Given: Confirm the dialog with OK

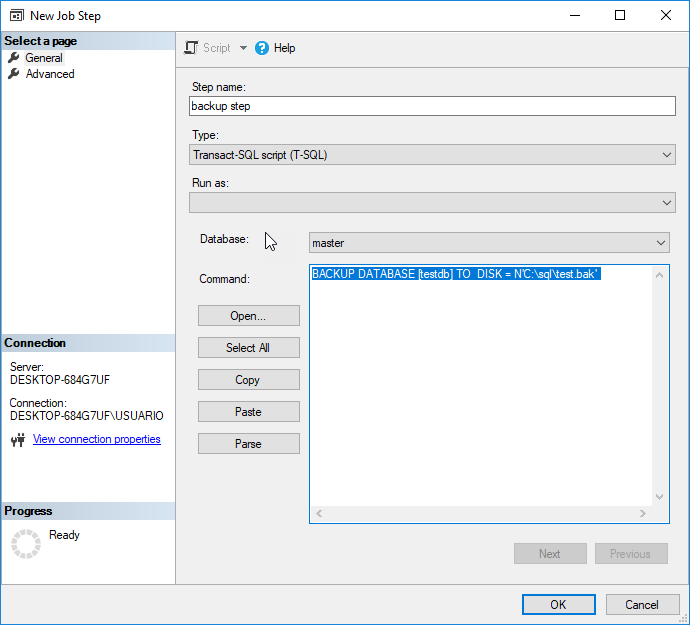Looking at the screenshot, I should click(558, 604).
